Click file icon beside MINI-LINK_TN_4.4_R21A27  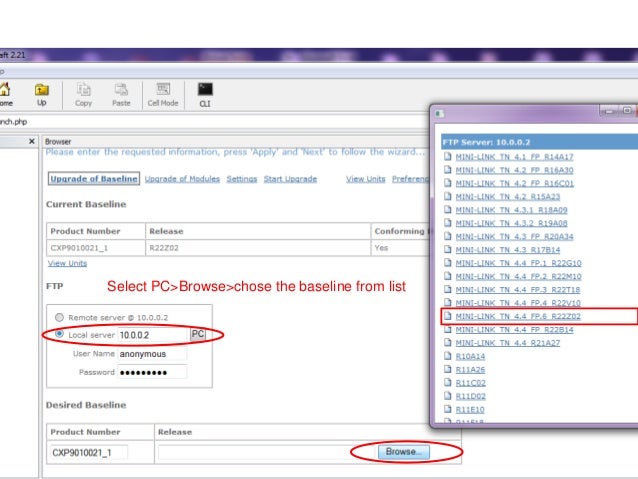pyautogui.click(x=448, y=343)
